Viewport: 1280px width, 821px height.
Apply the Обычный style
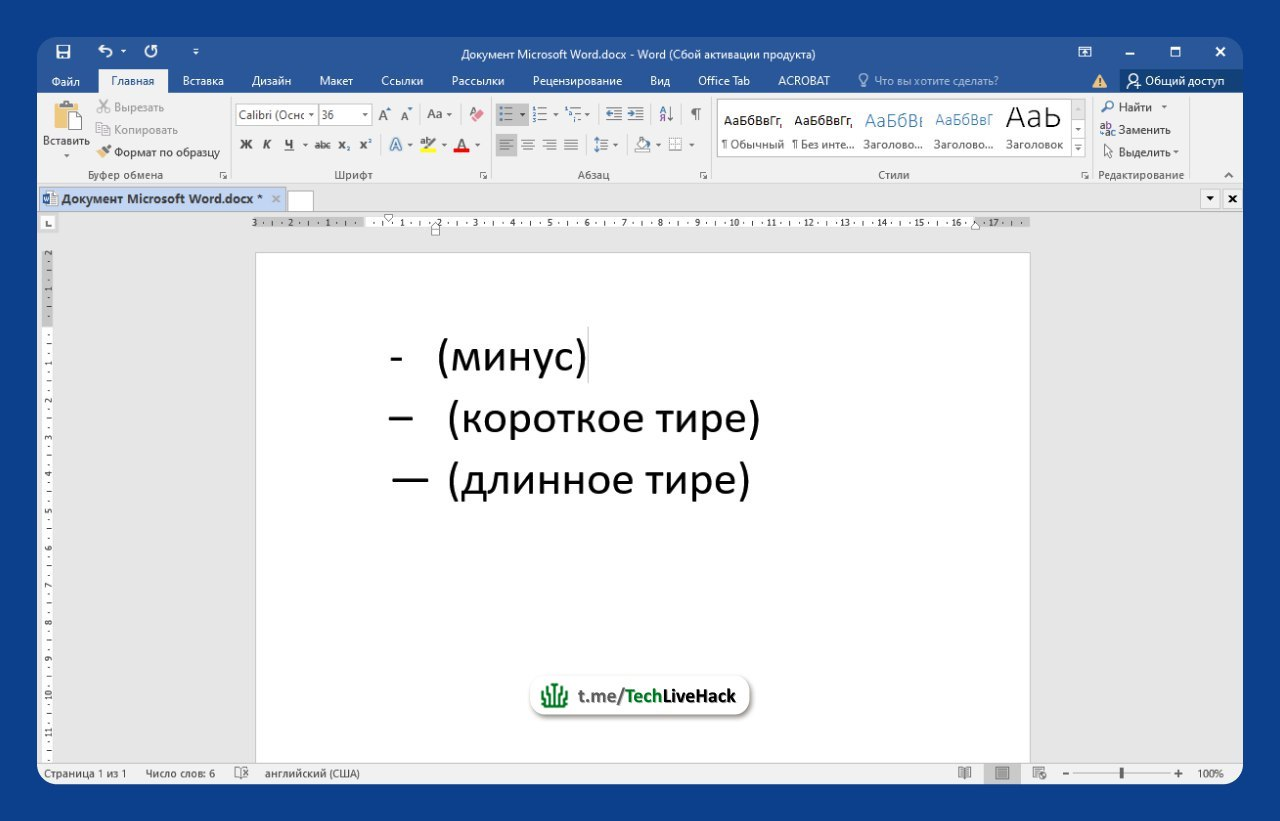pos(752,128)
